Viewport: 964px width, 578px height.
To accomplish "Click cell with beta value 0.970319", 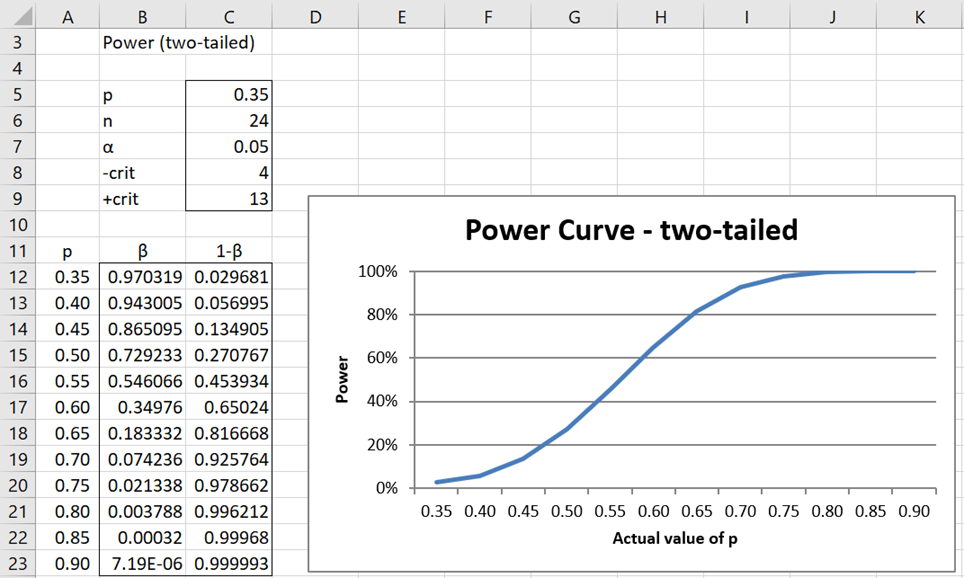I will (143, 277).
